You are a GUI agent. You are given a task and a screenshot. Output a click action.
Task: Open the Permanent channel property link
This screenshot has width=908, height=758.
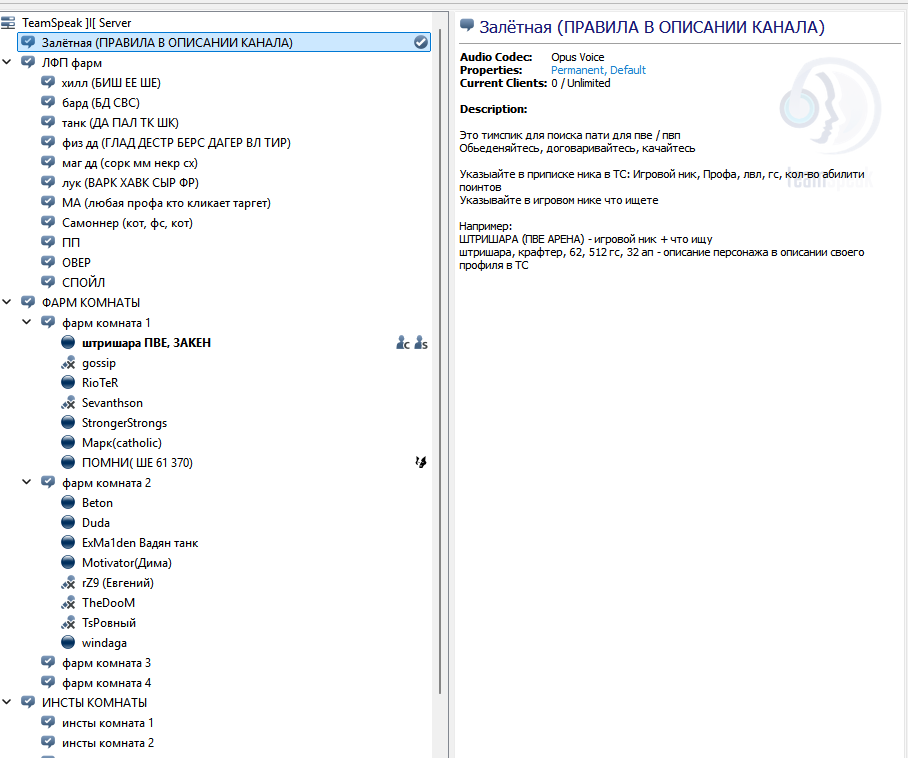pyautogui.click(x=577, y=70)
